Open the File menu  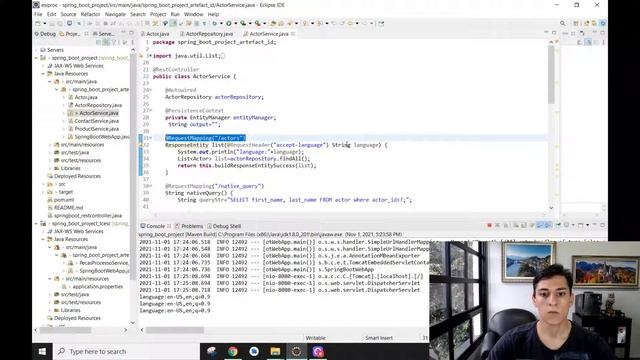[x=38, y=14]
